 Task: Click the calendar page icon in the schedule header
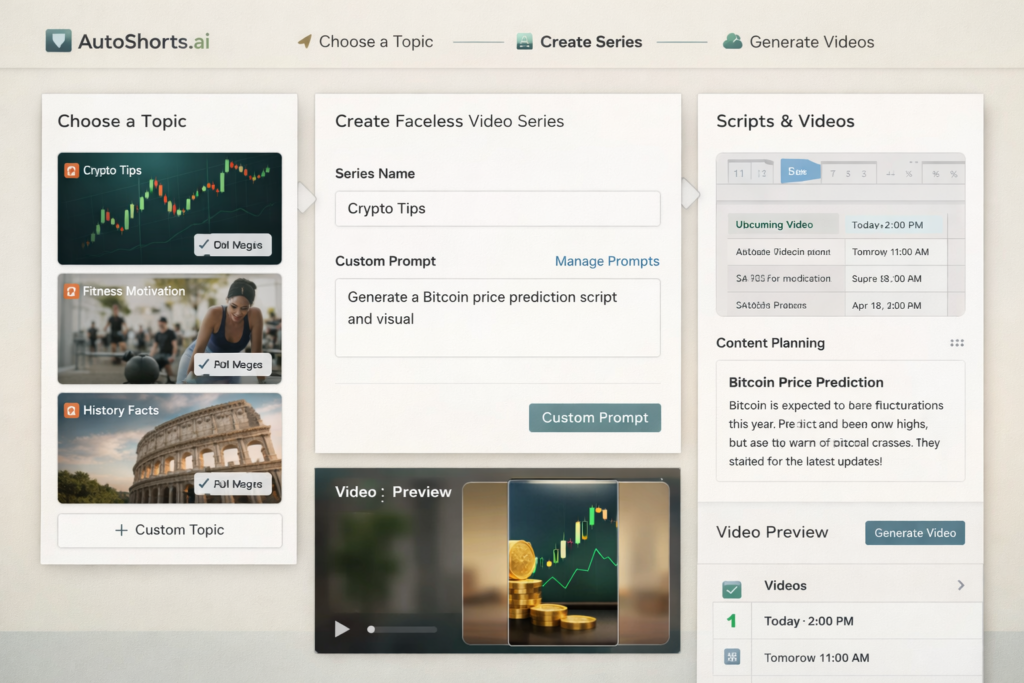pyautogui.click(x=742, y=171)
